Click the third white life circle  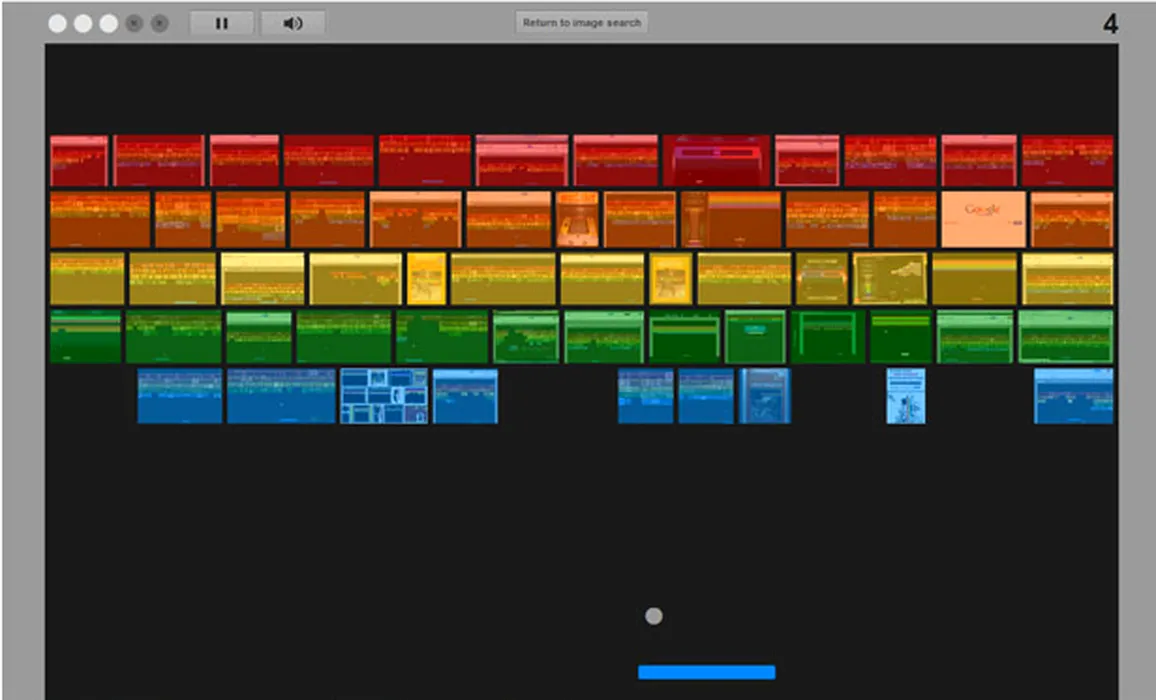point(108,23)
